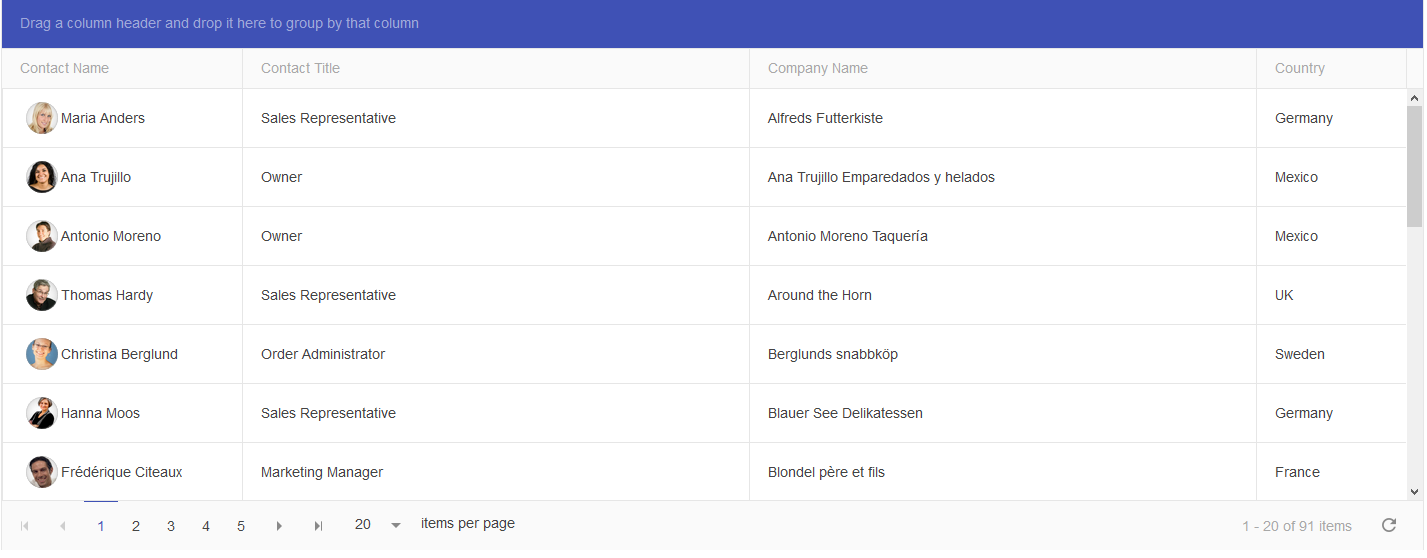Sort by the Contact Name column header

(65, 68)
